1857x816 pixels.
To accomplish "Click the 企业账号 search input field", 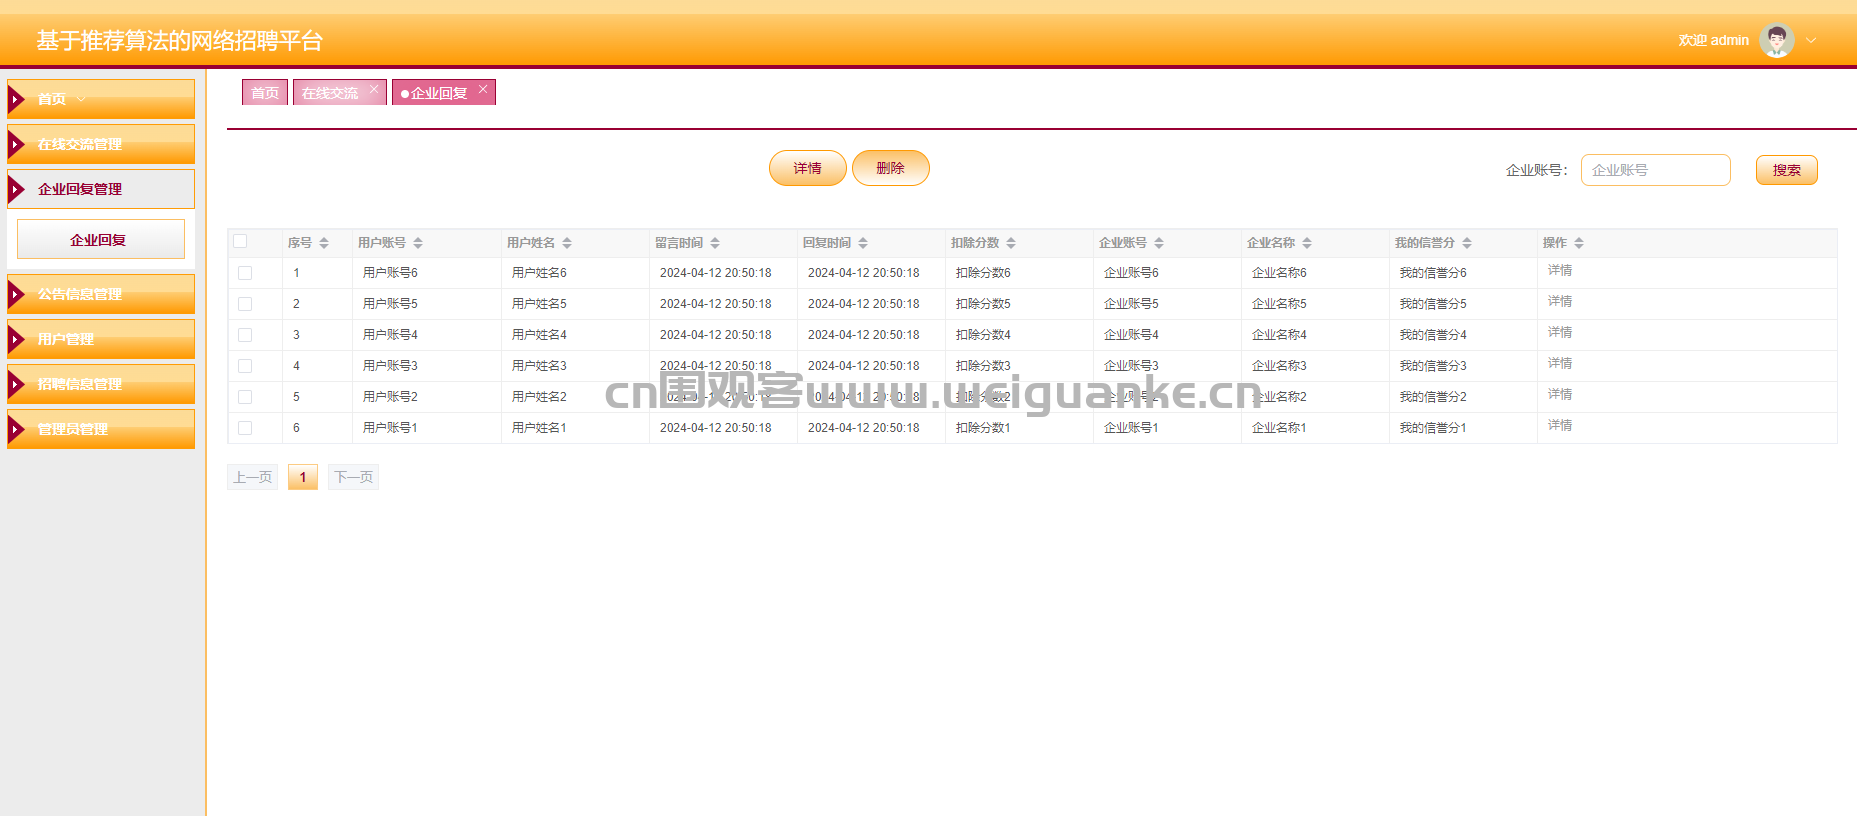I will (1655, 170).
